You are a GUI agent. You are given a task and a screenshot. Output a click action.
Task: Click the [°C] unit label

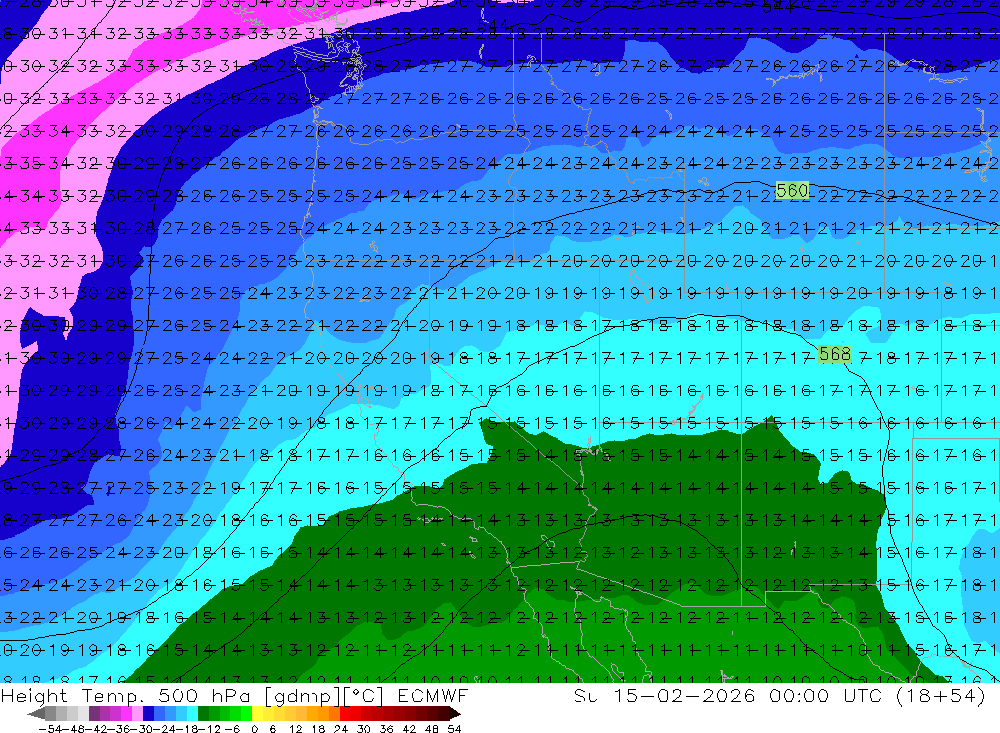click(364, 696)
